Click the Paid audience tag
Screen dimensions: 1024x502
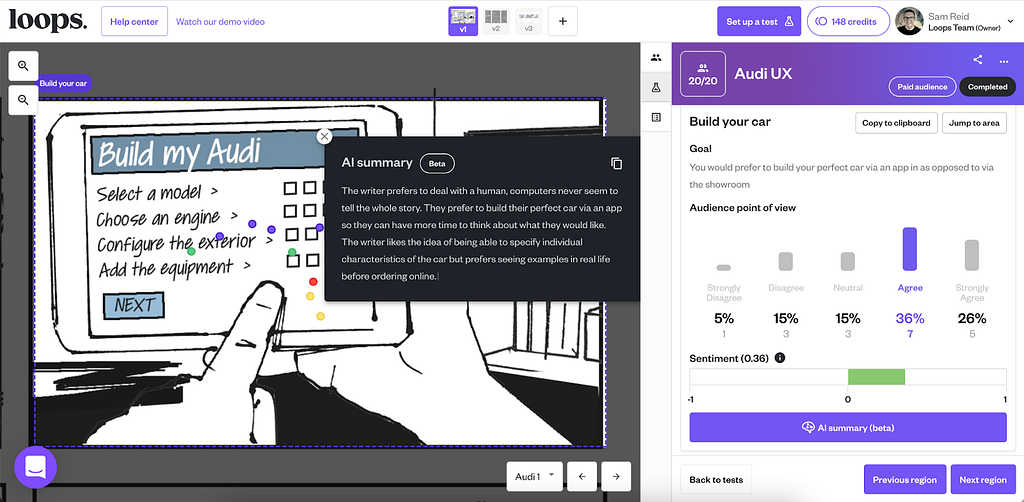[922, 87]
